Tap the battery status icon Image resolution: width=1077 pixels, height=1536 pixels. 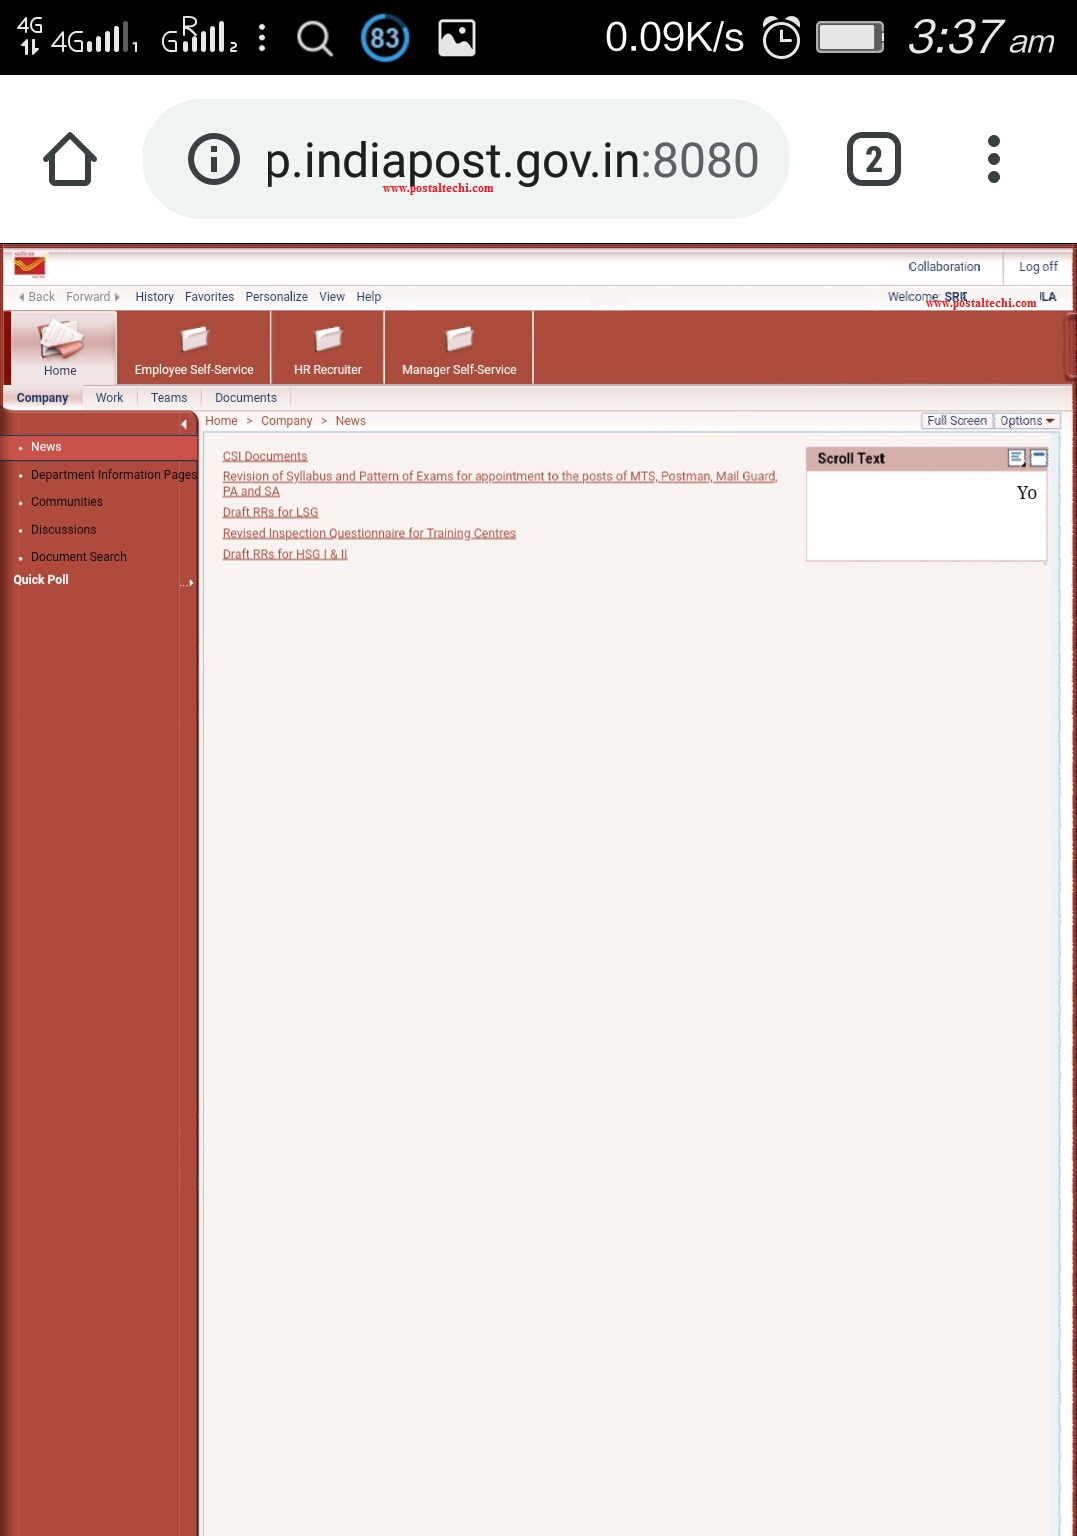coord(850,38)
